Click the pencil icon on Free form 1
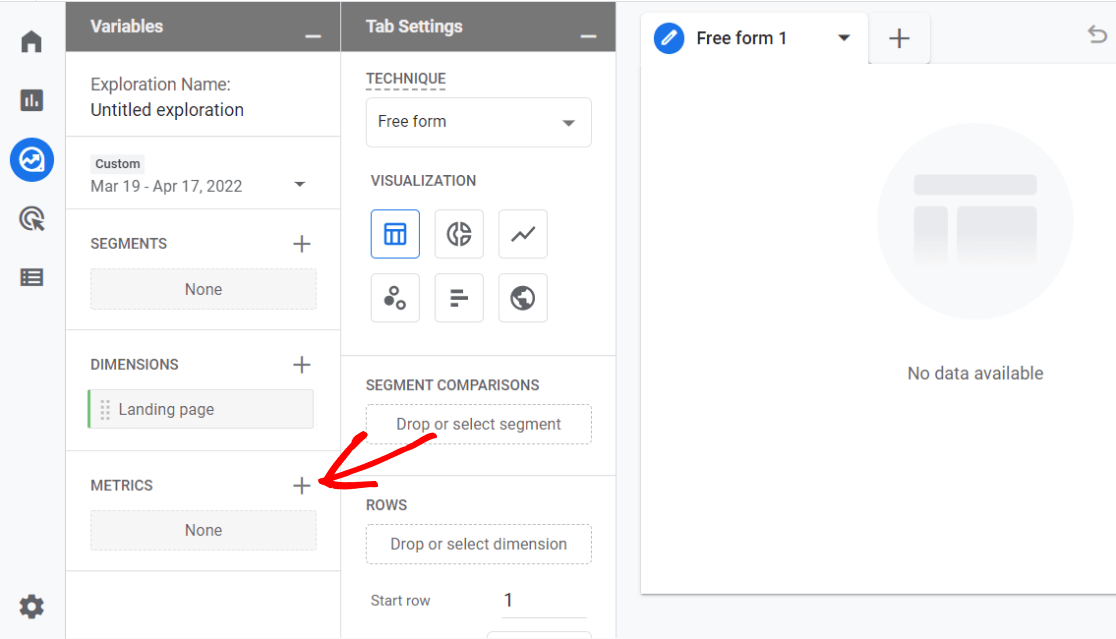 (x=668, y=38)
